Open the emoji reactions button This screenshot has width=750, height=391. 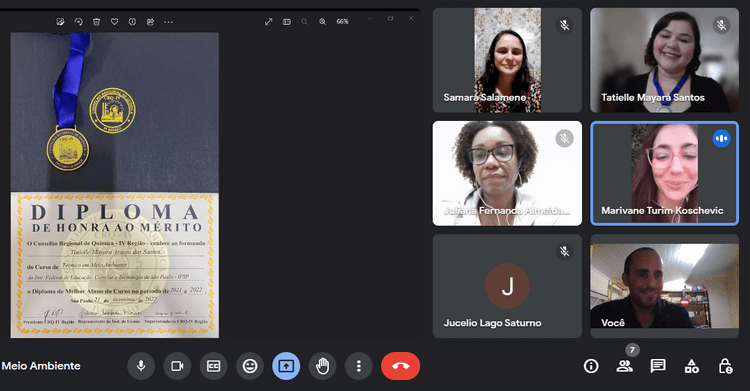point(250,366)
